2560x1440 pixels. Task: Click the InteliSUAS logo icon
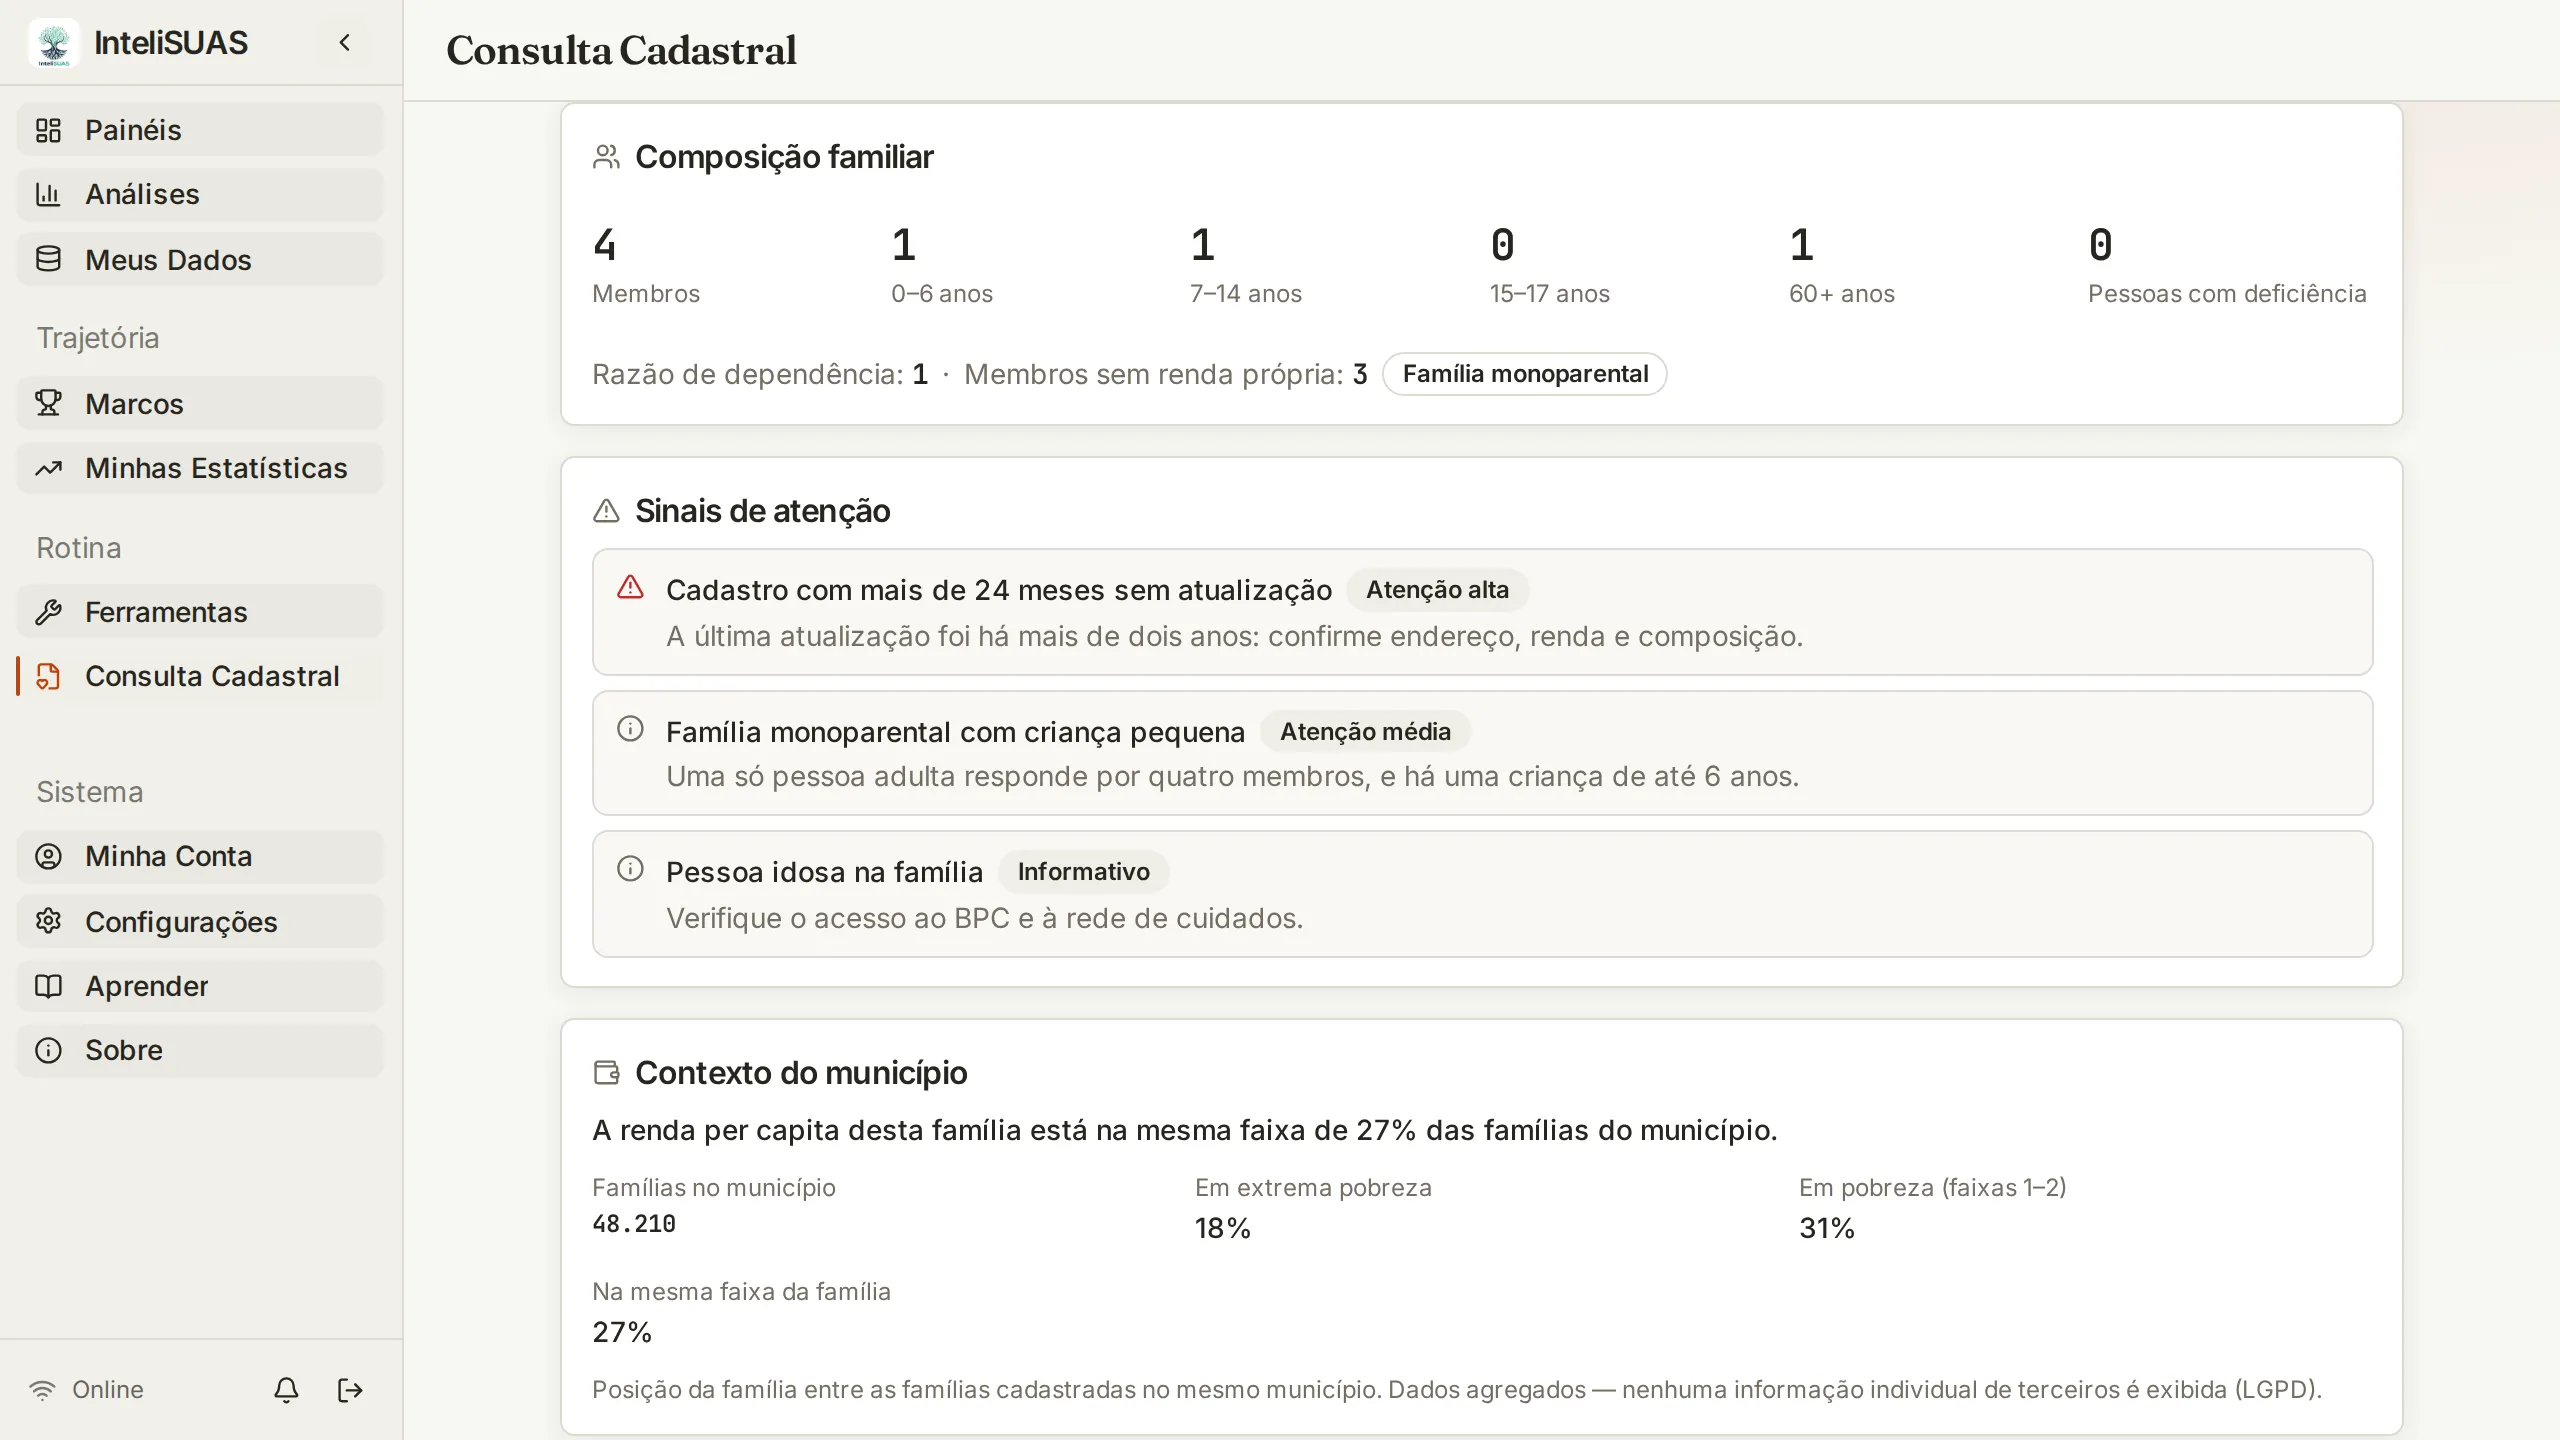54,43
